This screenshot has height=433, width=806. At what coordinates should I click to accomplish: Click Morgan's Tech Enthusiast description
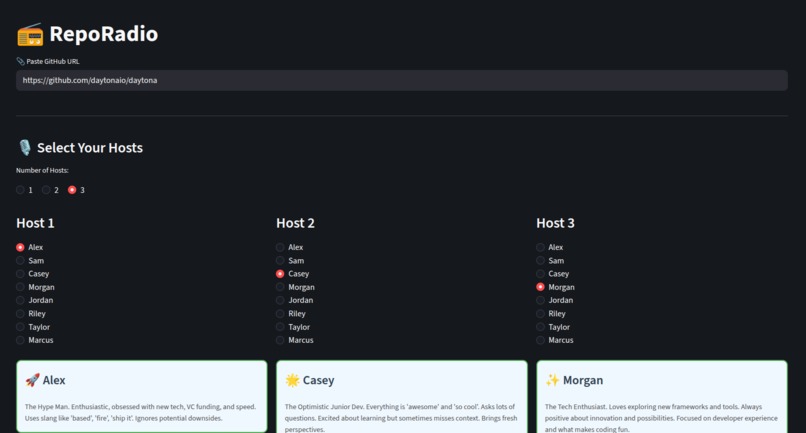tap(661, 418)
